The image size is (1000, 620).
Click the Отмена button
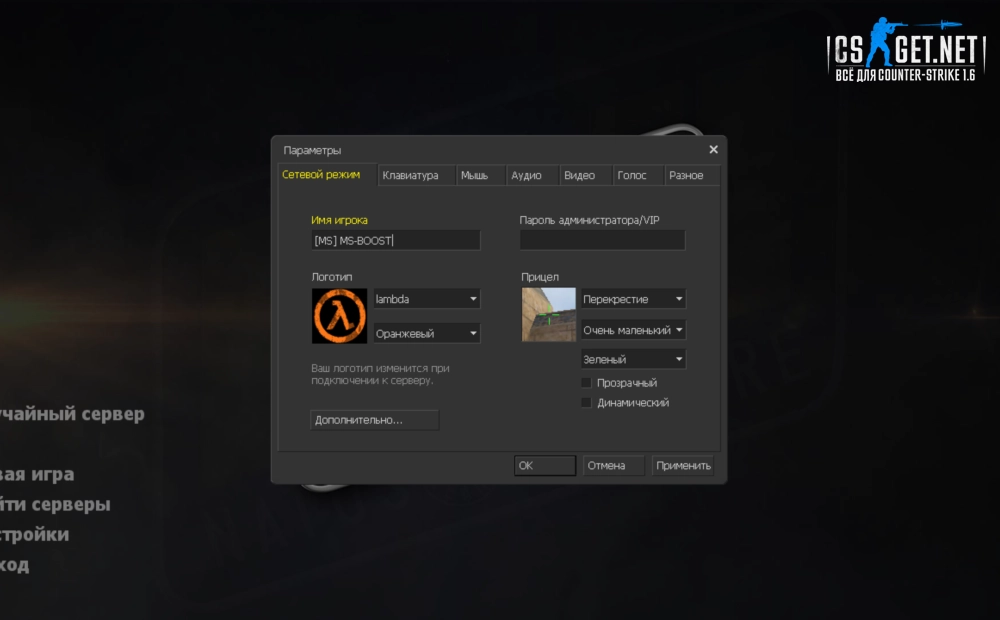pos(613,466)
